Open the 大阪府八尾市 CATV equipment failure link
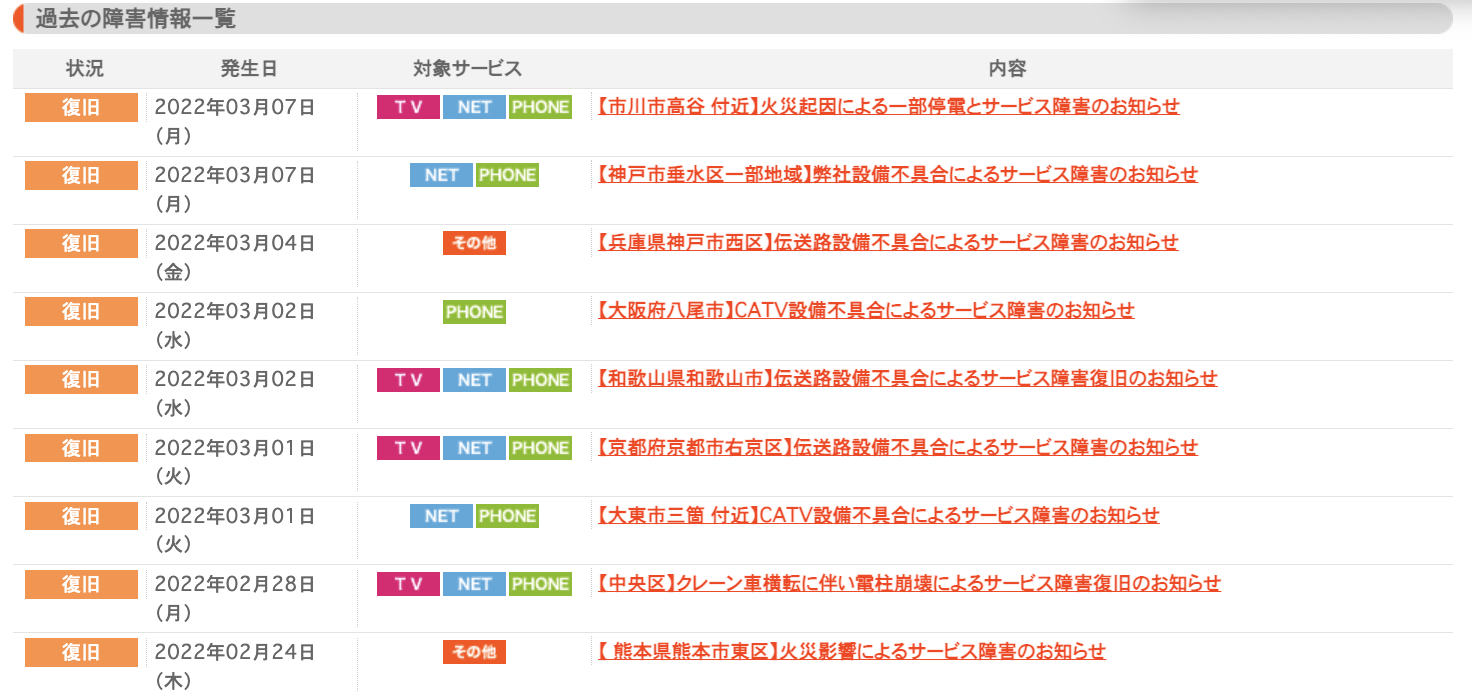1472x691 pixels. point(865,310)
